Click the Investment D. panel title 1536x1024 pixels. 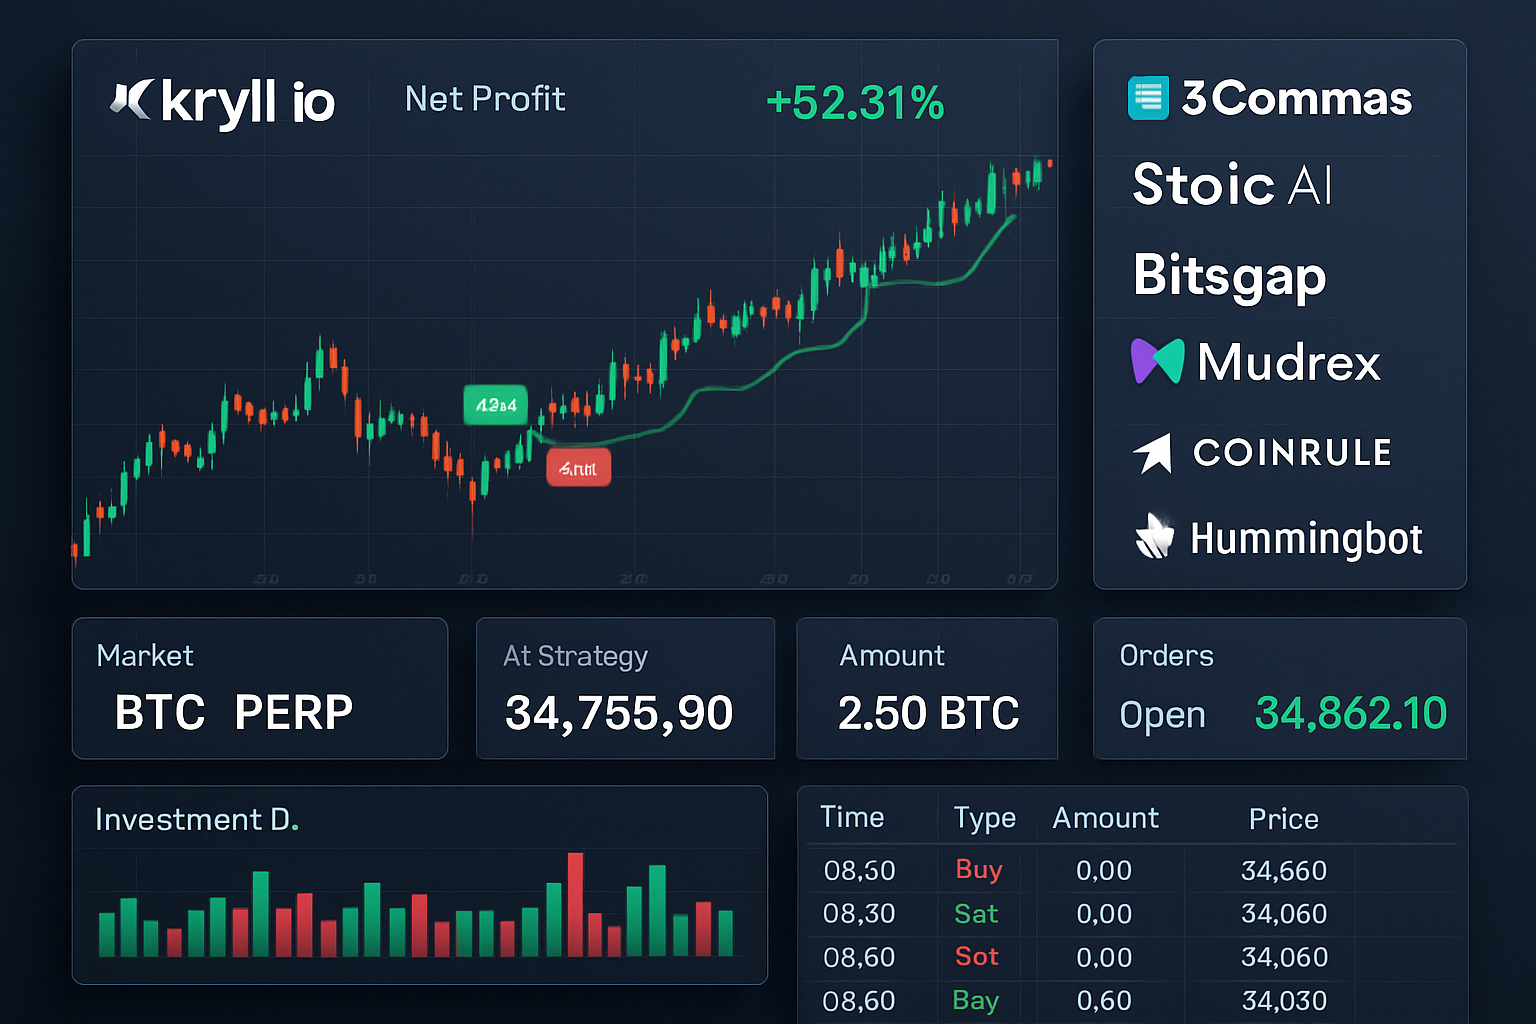click(196, 820)
